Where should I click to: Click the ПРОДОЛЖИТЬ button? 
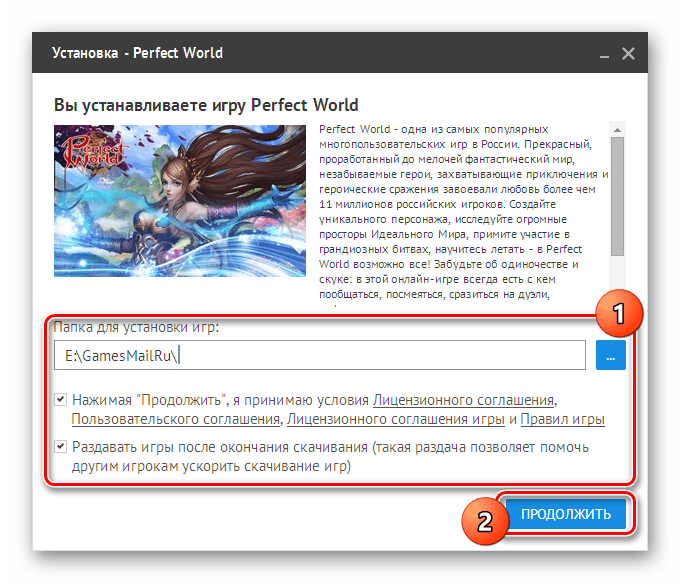pyautogui.click(x=566, y=514)
